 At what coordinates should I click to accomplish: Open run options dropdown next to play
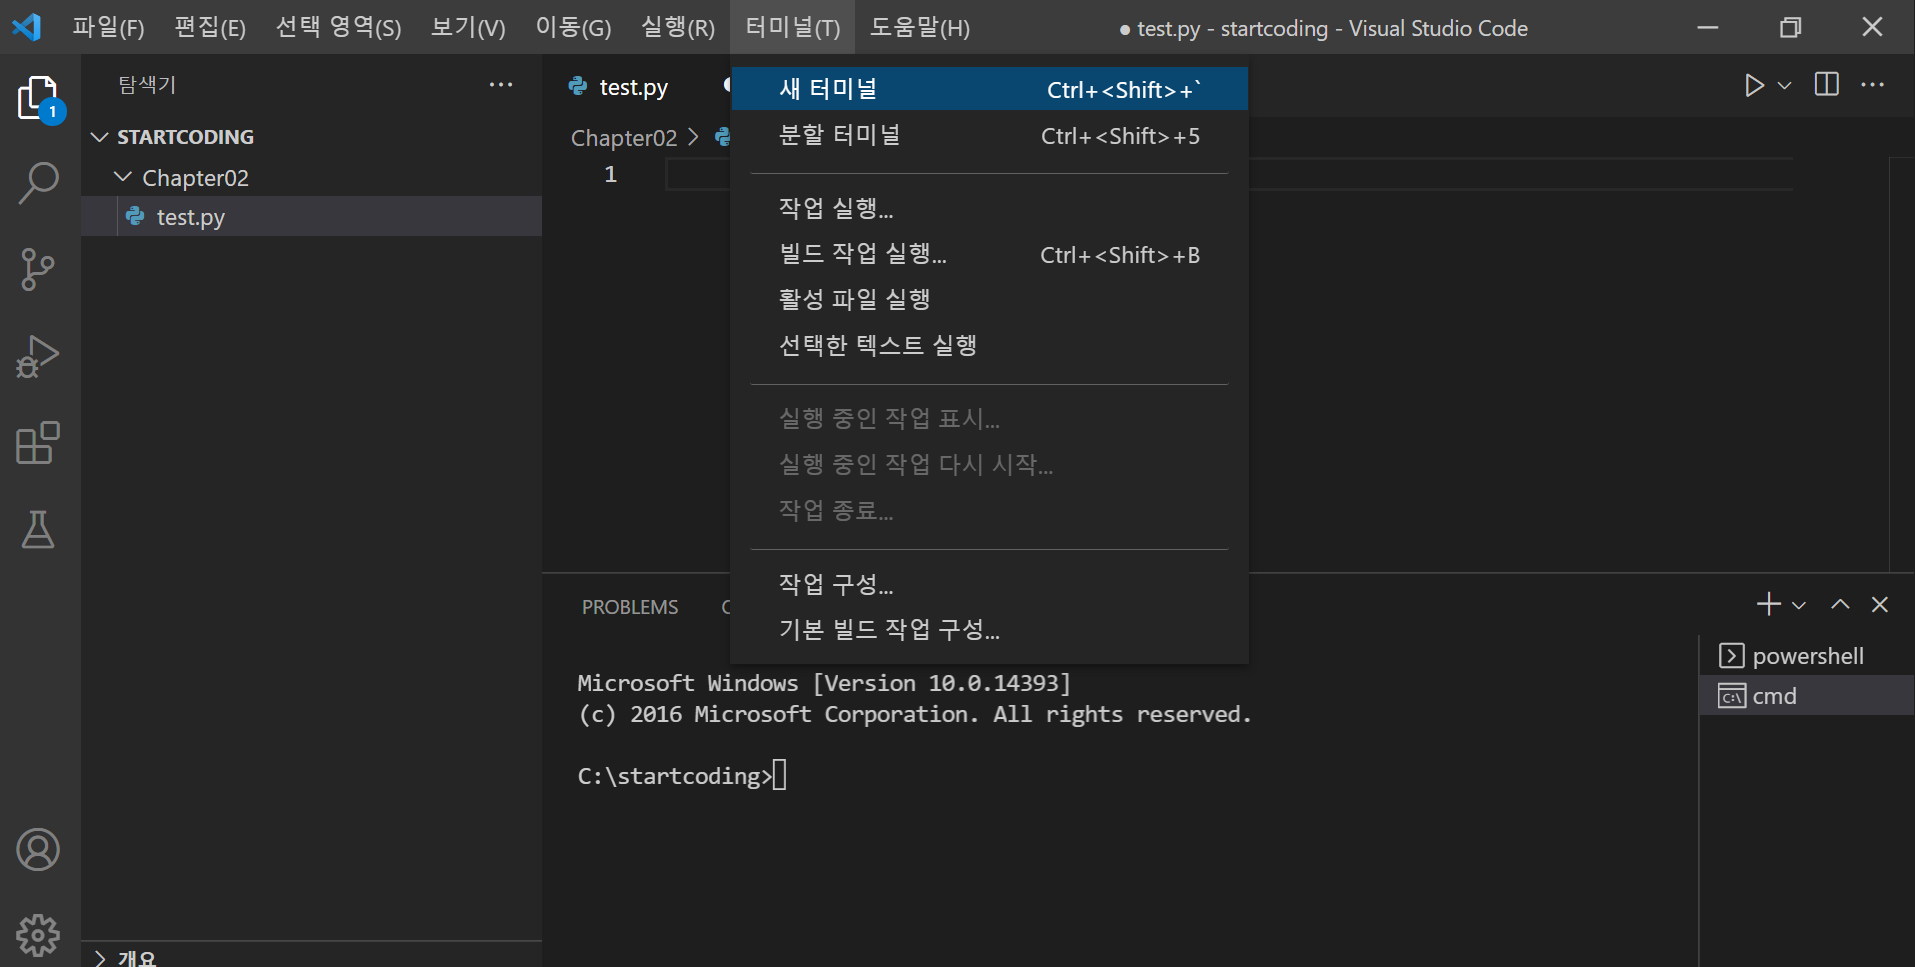pyautogui.click(x=1785, y=85)
